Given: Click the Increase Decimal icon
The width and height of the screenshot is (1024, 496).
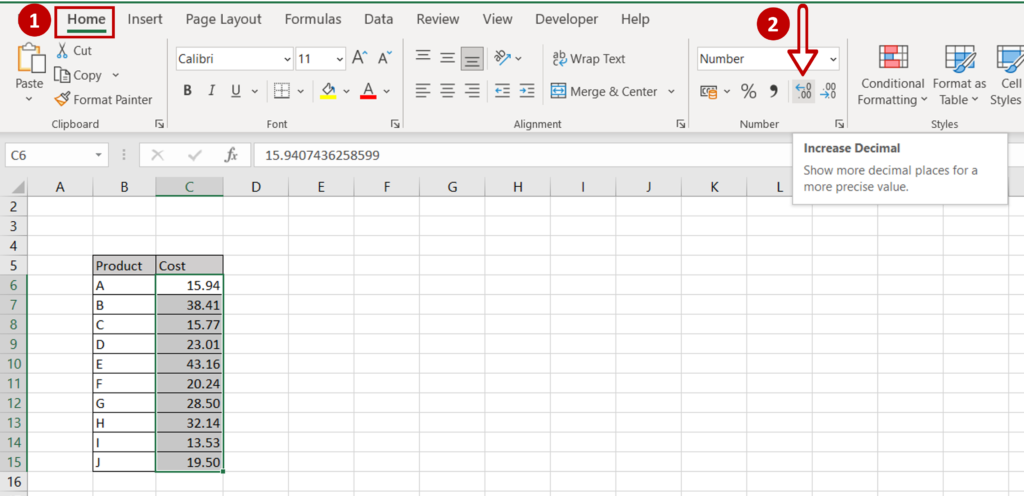Looking at the screenshot, I should pos(803,91).
